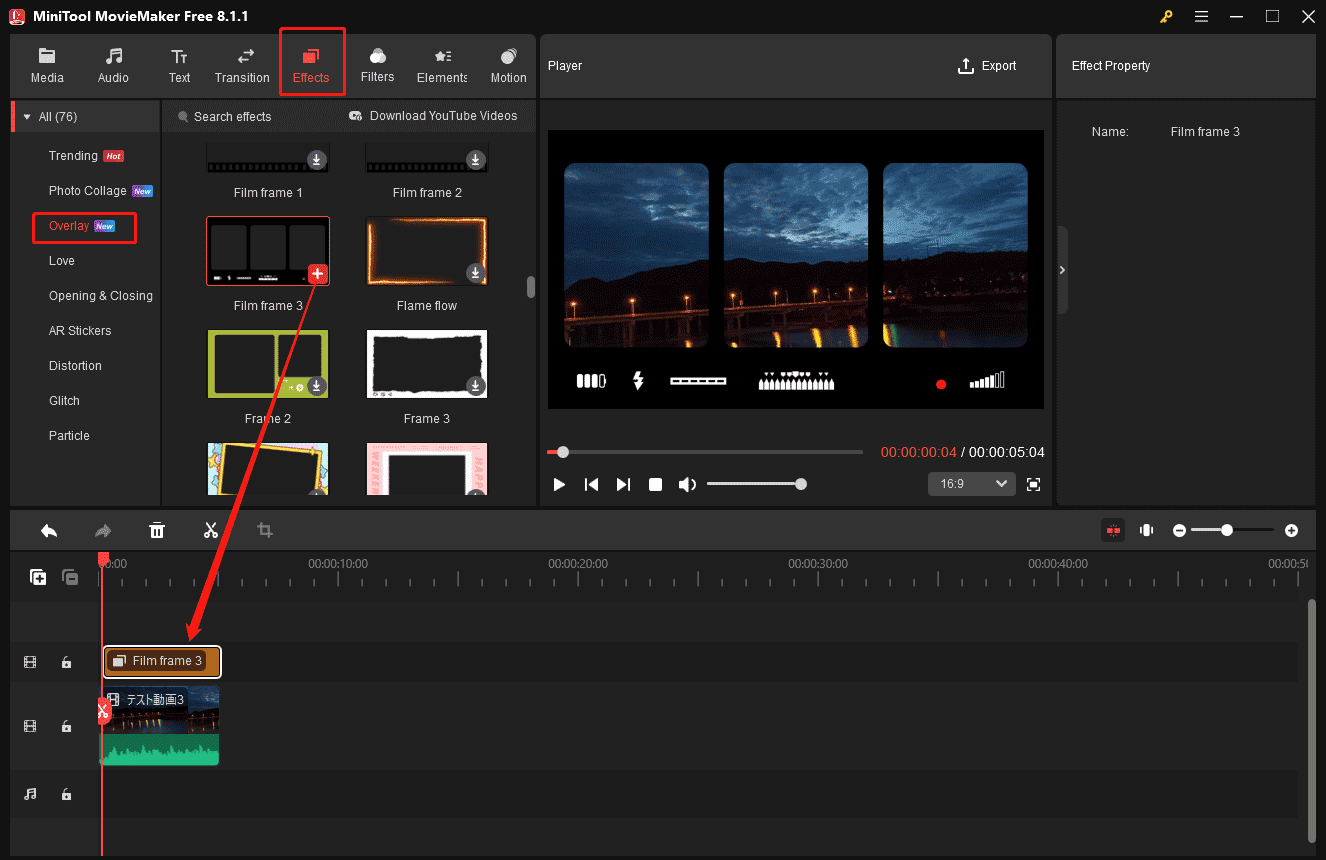Click the vertical marker icon beside snapping
This screenshot has height=860, width=1326.
pyautogui.click(x=1147, y=530)
